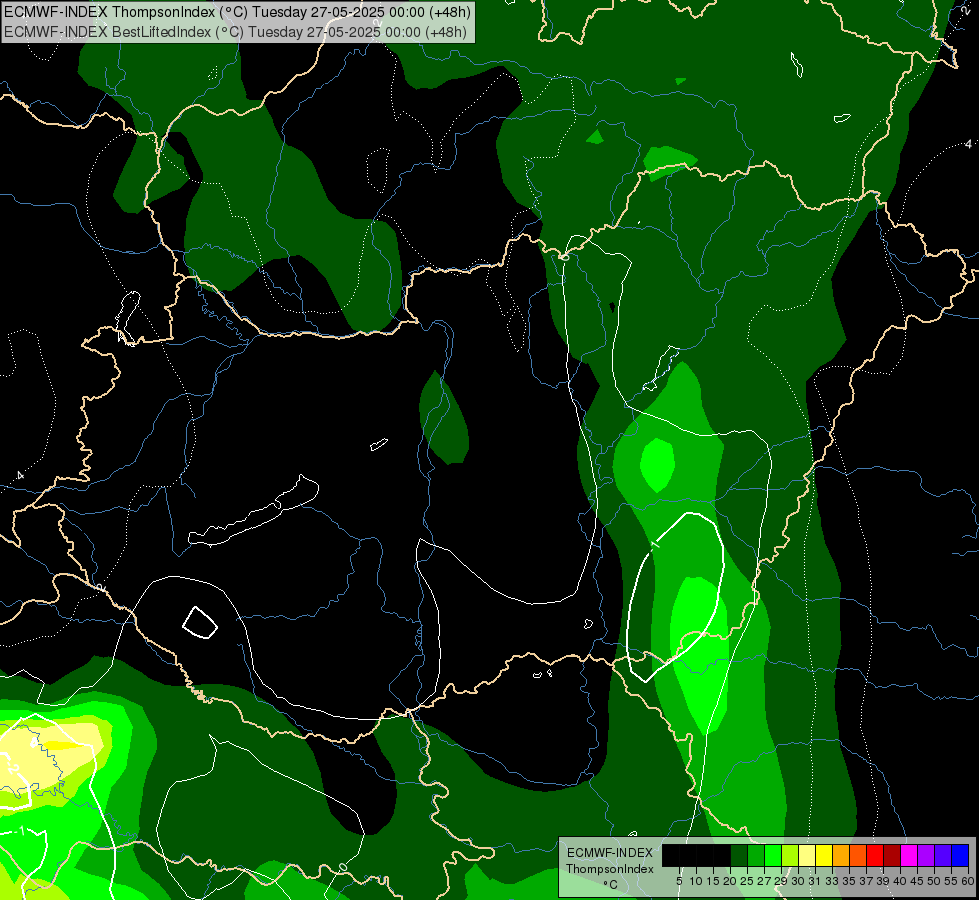Click the legend tick value 33
This screenshot has height=900, width=979.
click(x=832, y=881)
